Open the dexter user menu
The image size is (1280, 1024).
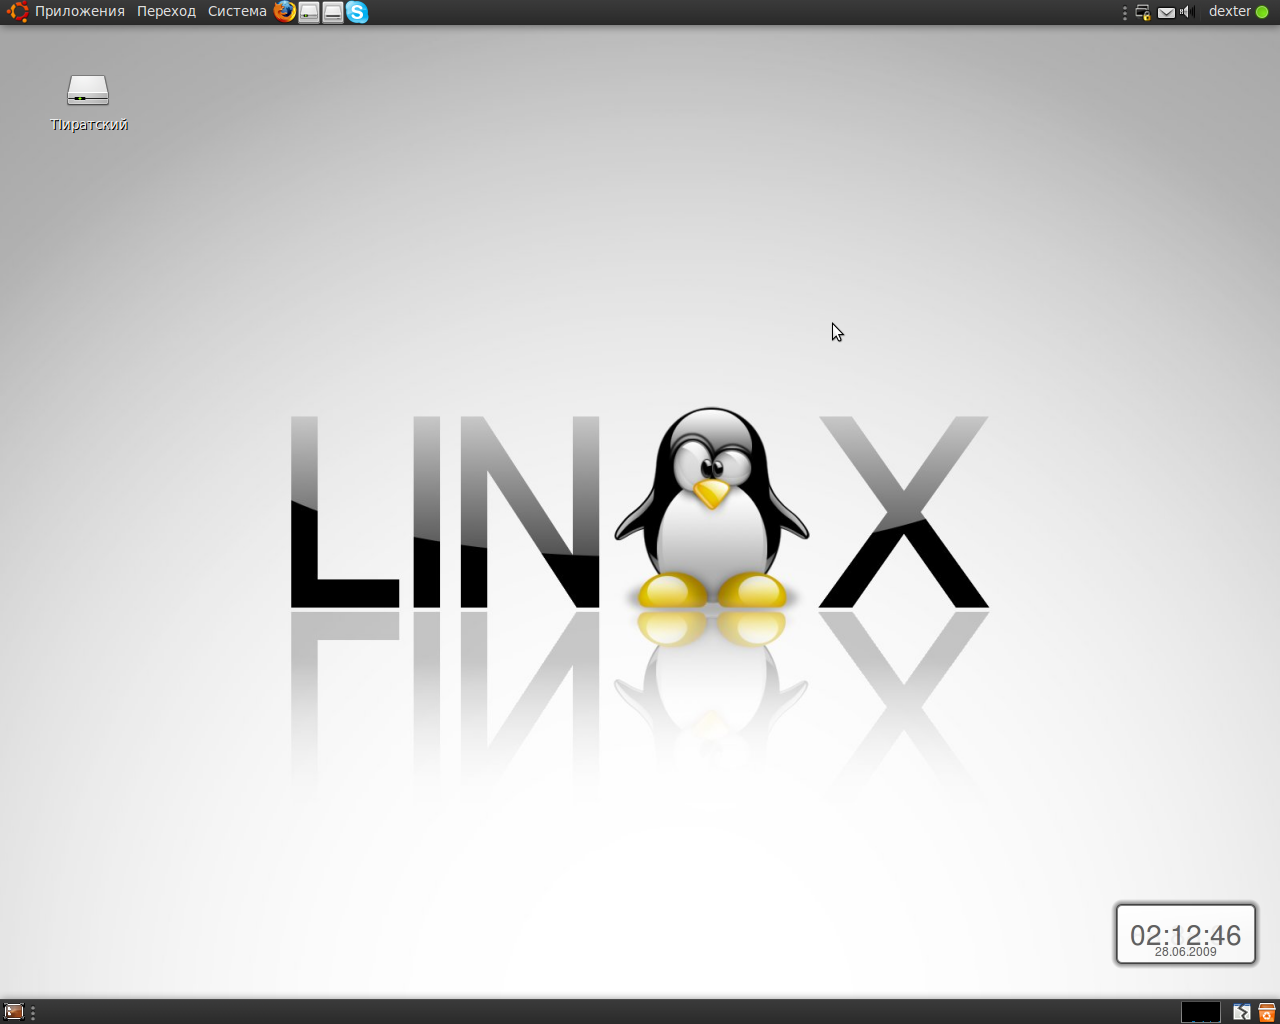[1229, 12]
